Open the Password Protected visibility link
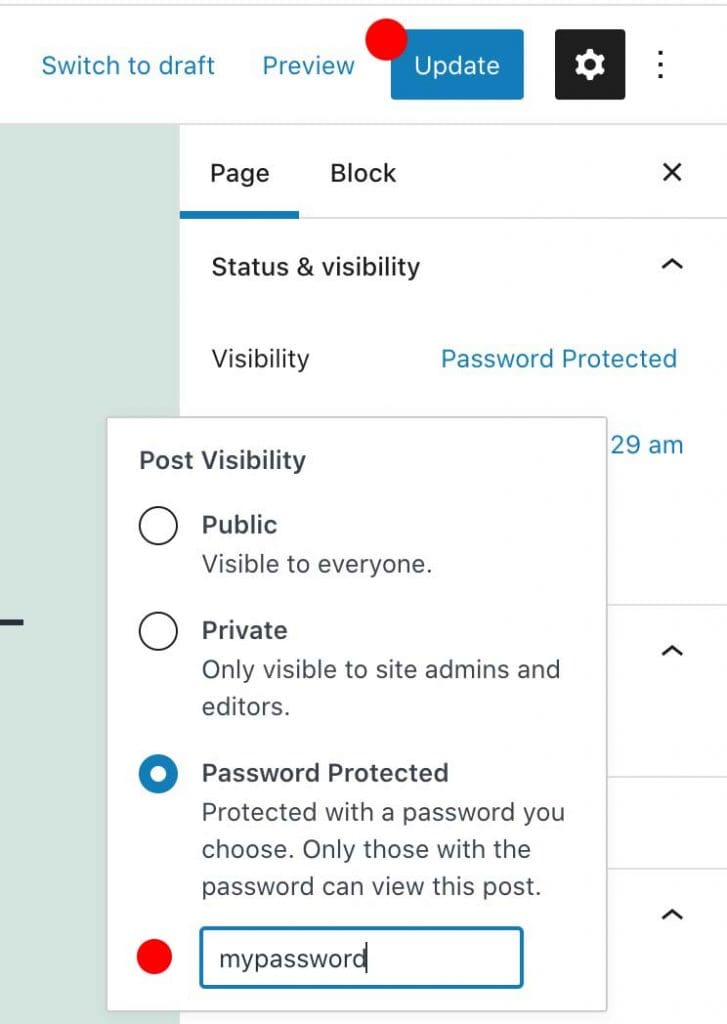This screenshot has height=1024, width=727. point(559,359)
